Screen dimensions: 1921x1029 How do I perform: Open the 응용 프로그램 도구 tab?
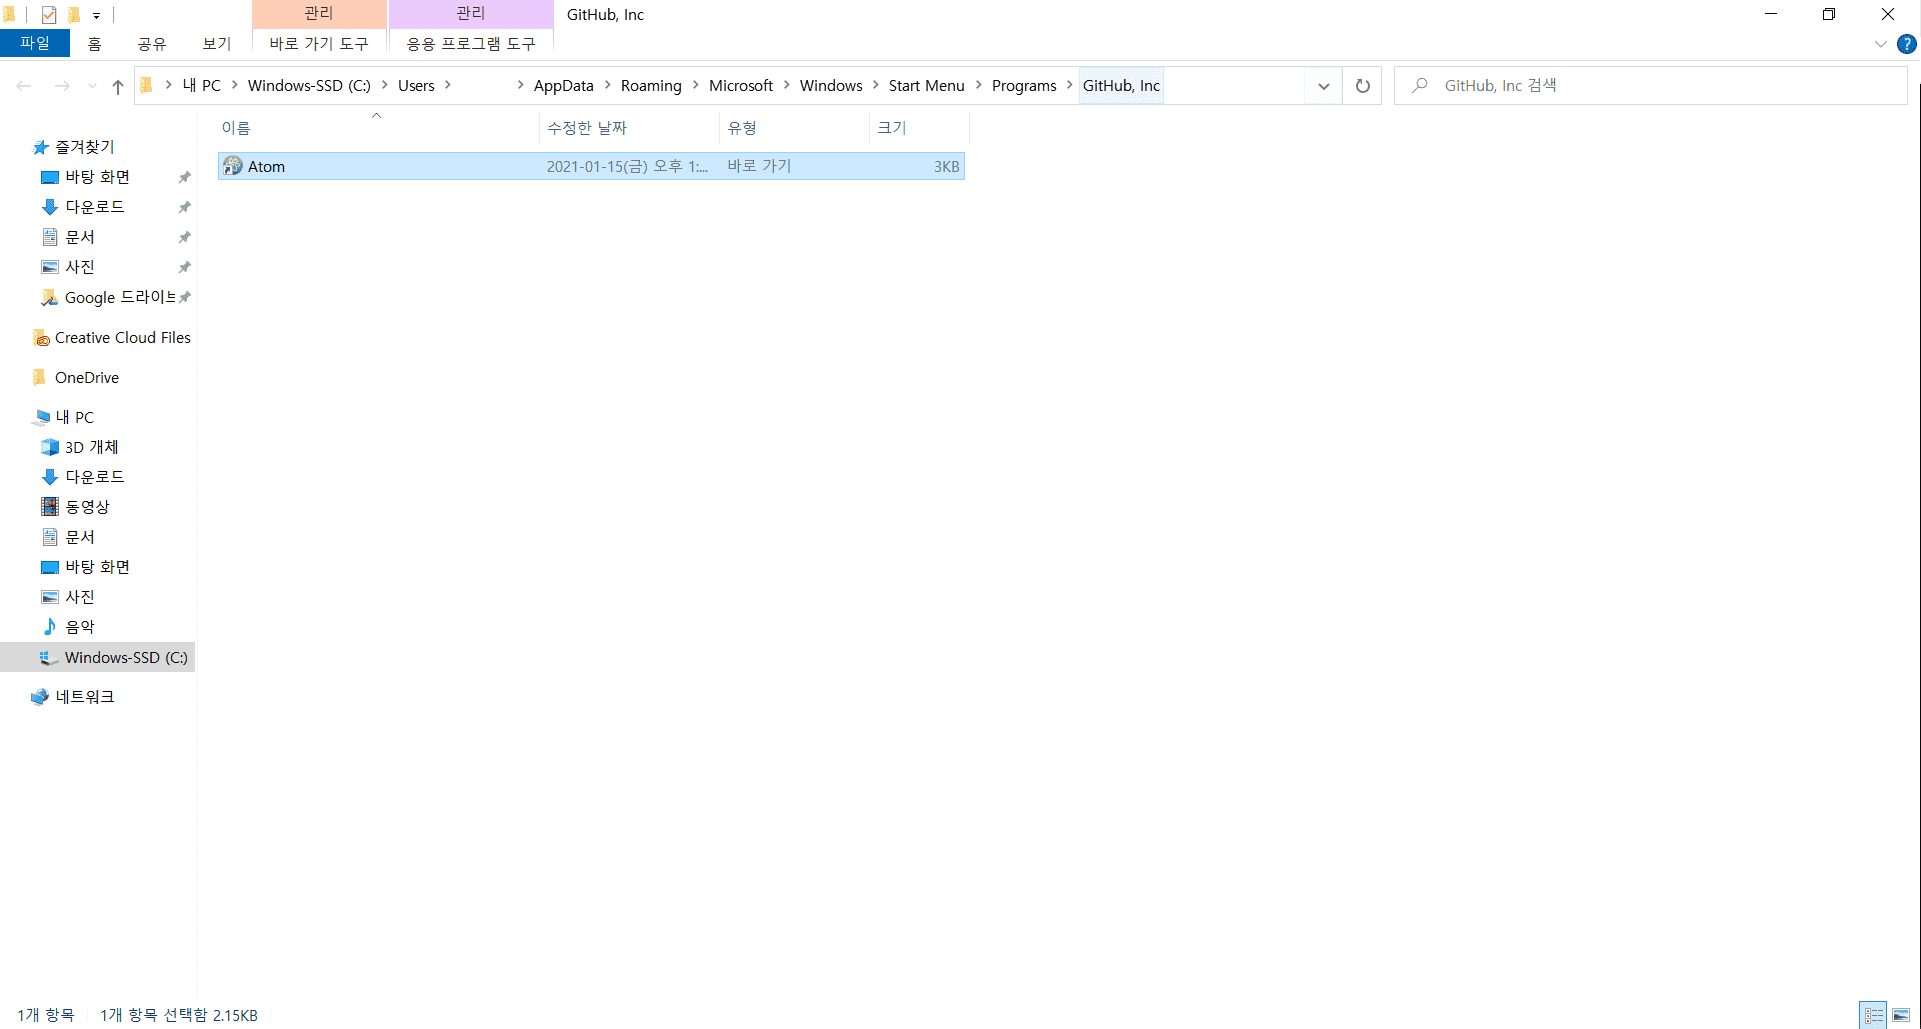[471, 43]
